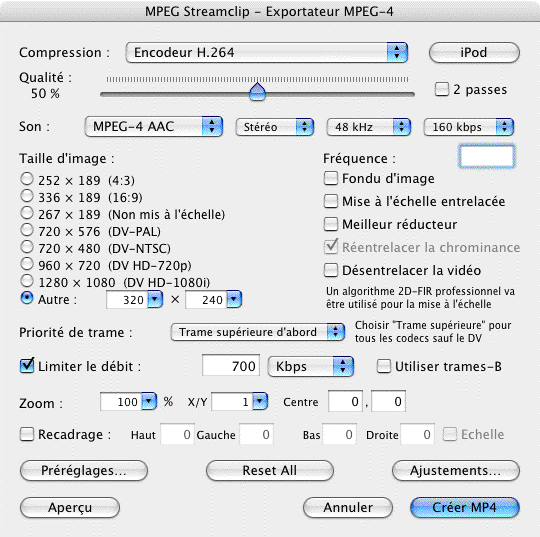Select the Autre custom size radio button
Screen dimensions: 540x537
[x=27, y=298]
